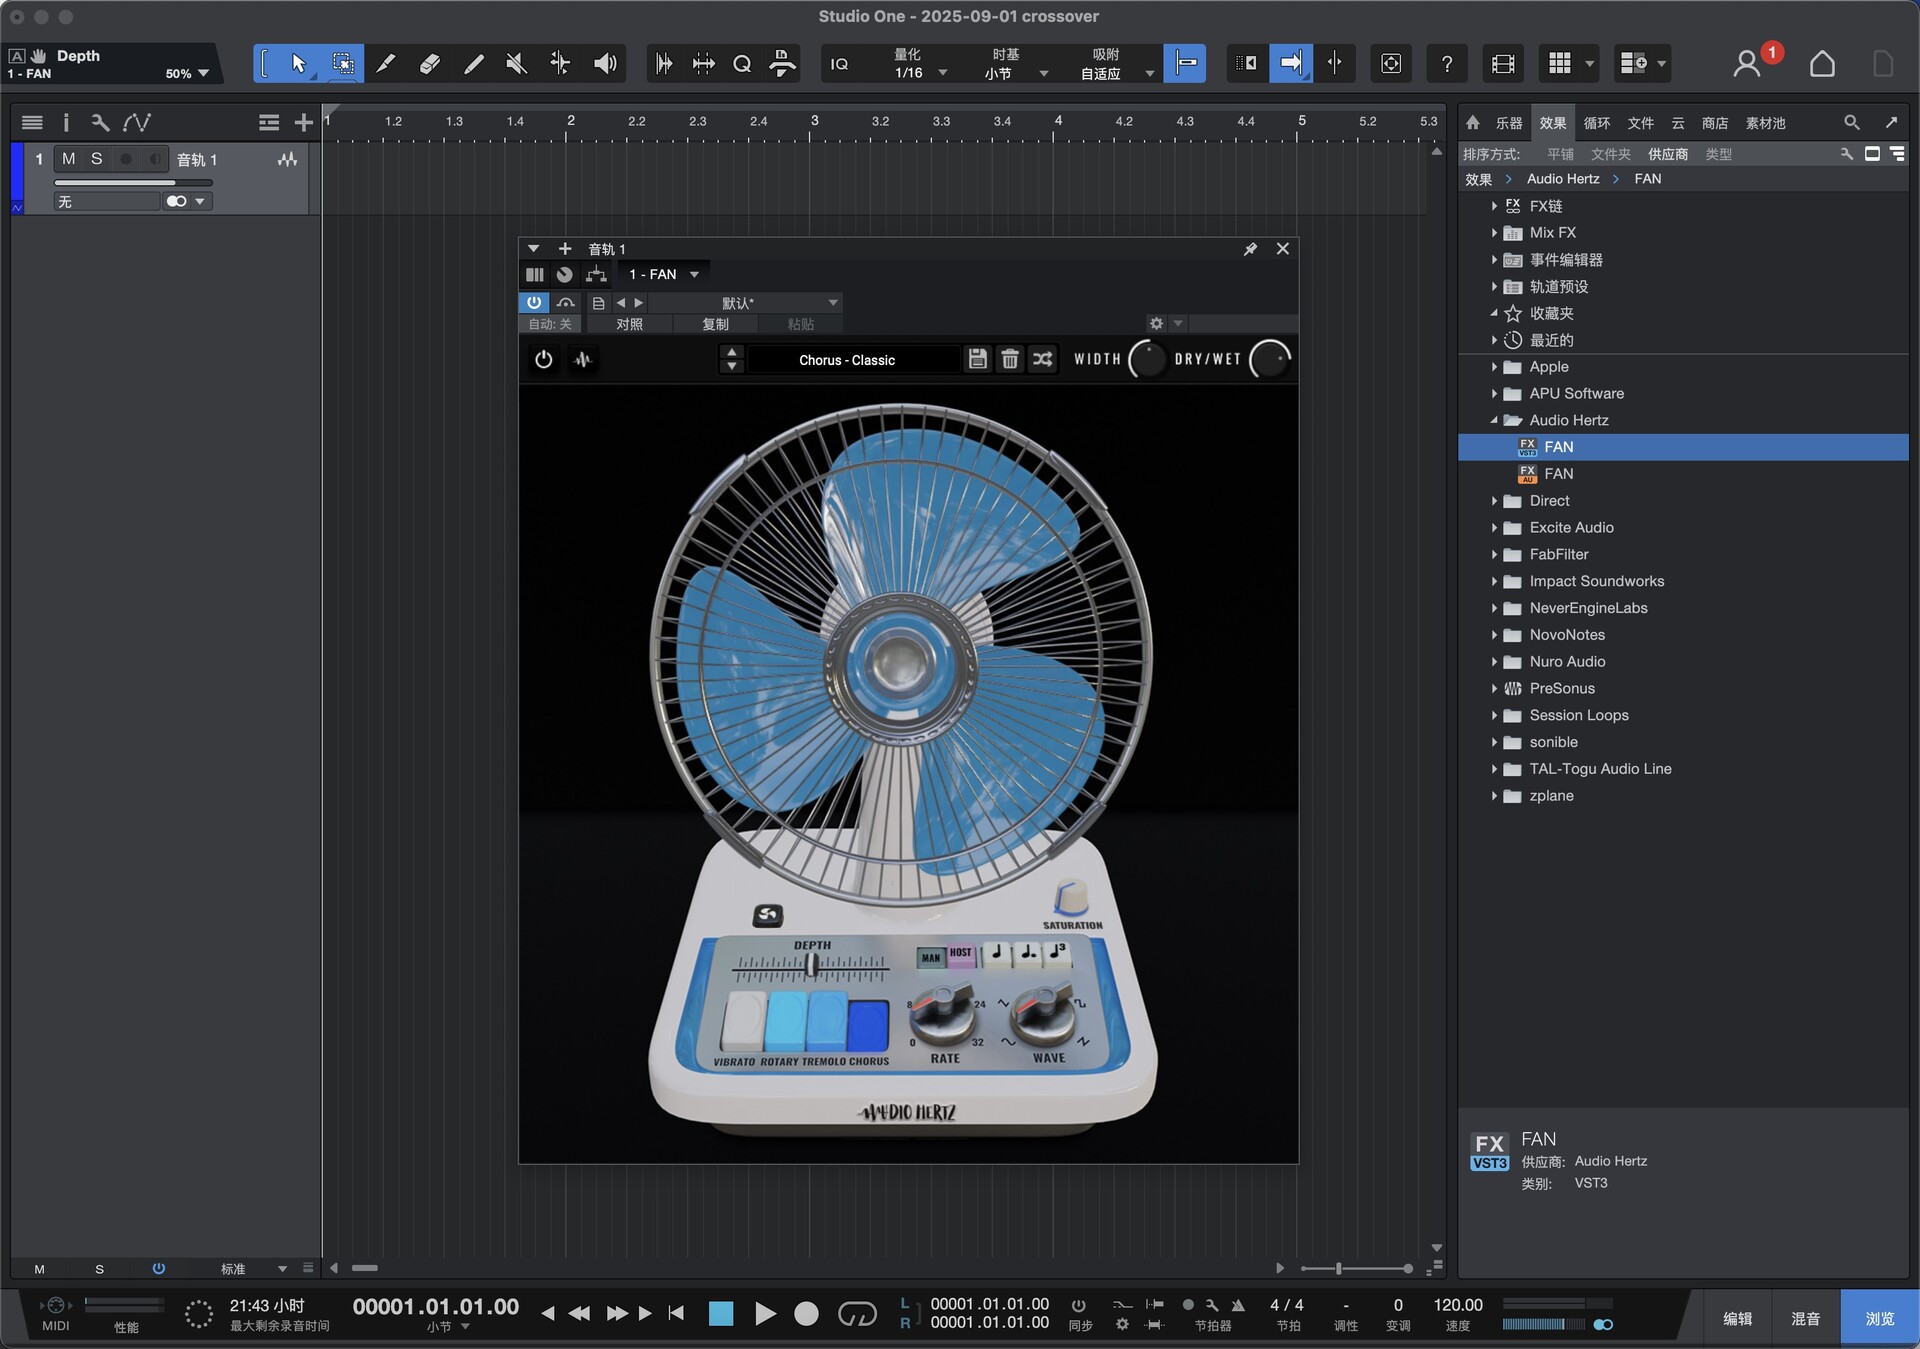Switch to the 素材池 browser tab
This screenshot has height=1349, width=1920.
tap(1765, 123)
